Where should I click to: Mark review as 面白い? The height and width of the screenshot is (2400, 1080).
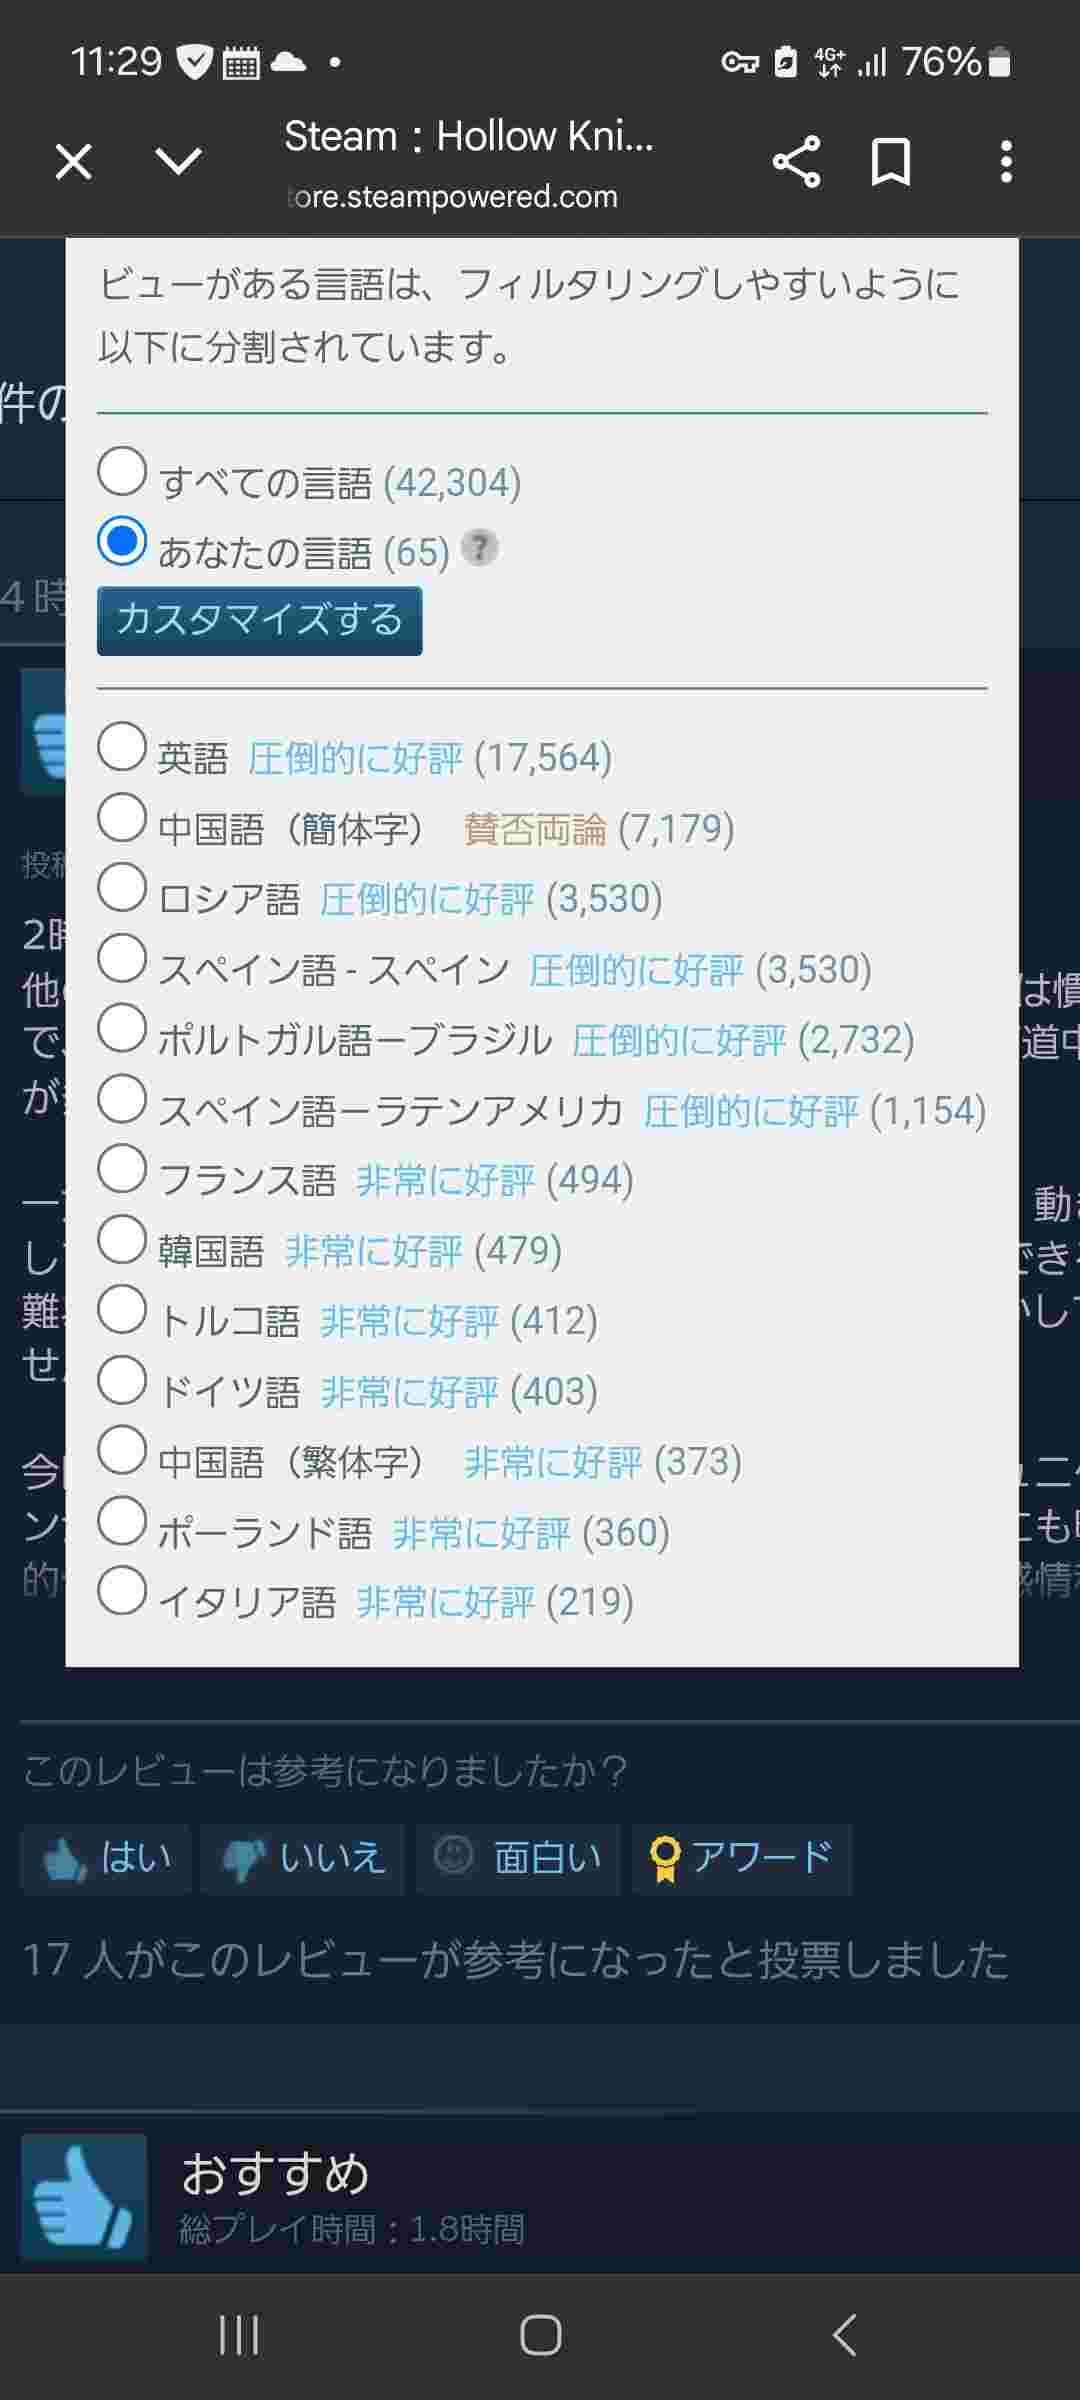518,1858
